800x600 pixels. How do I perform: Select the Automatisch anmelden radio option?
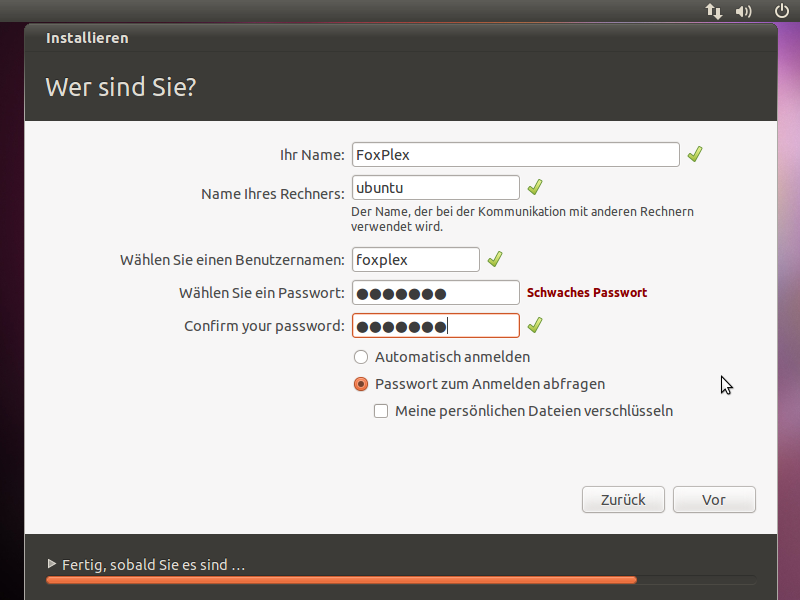coord(361,357)
